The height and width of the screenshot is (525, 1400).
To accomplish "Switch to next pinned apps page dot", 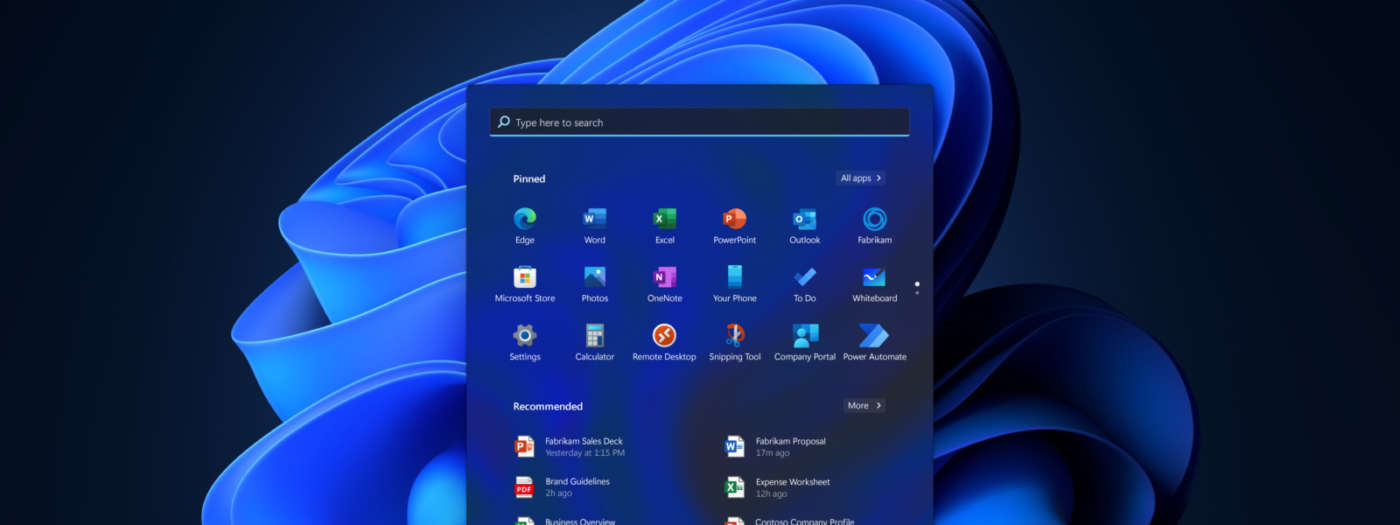I will click(x=917, y=293).
